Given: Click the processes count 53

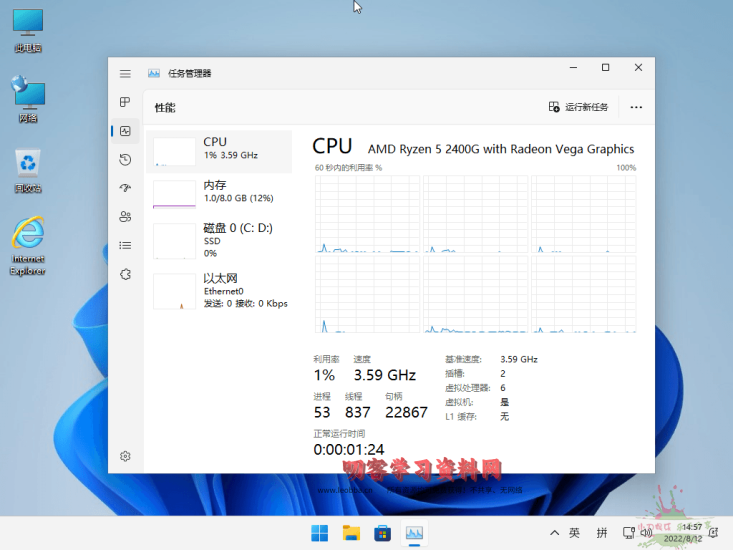Looking at the screenshot, I should click(x=322, y=412).
